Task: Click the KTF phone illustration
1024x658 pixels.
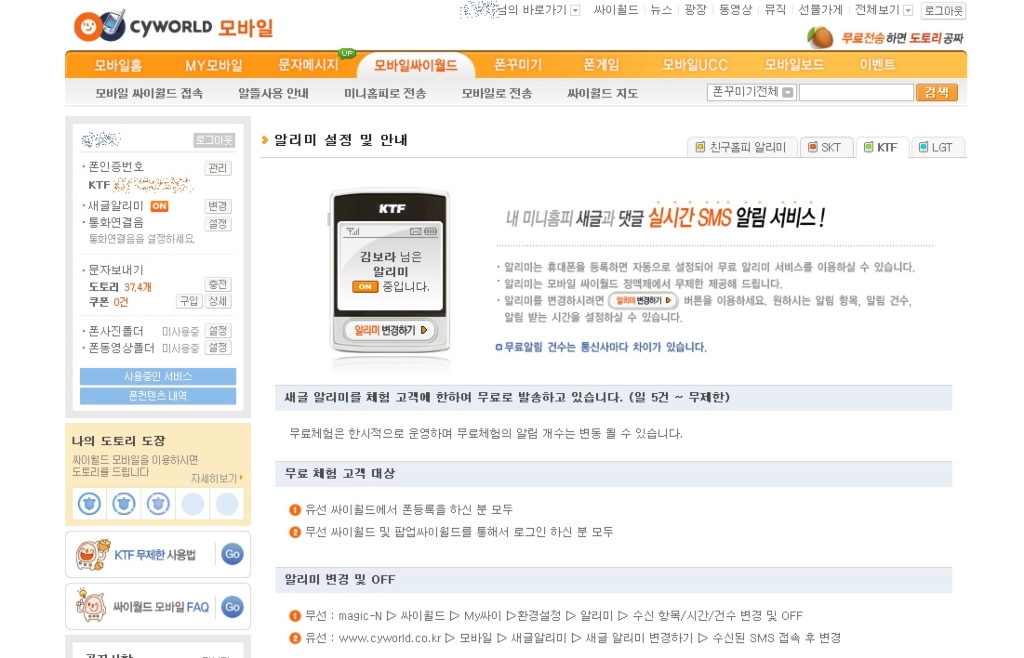Action: 390,271
